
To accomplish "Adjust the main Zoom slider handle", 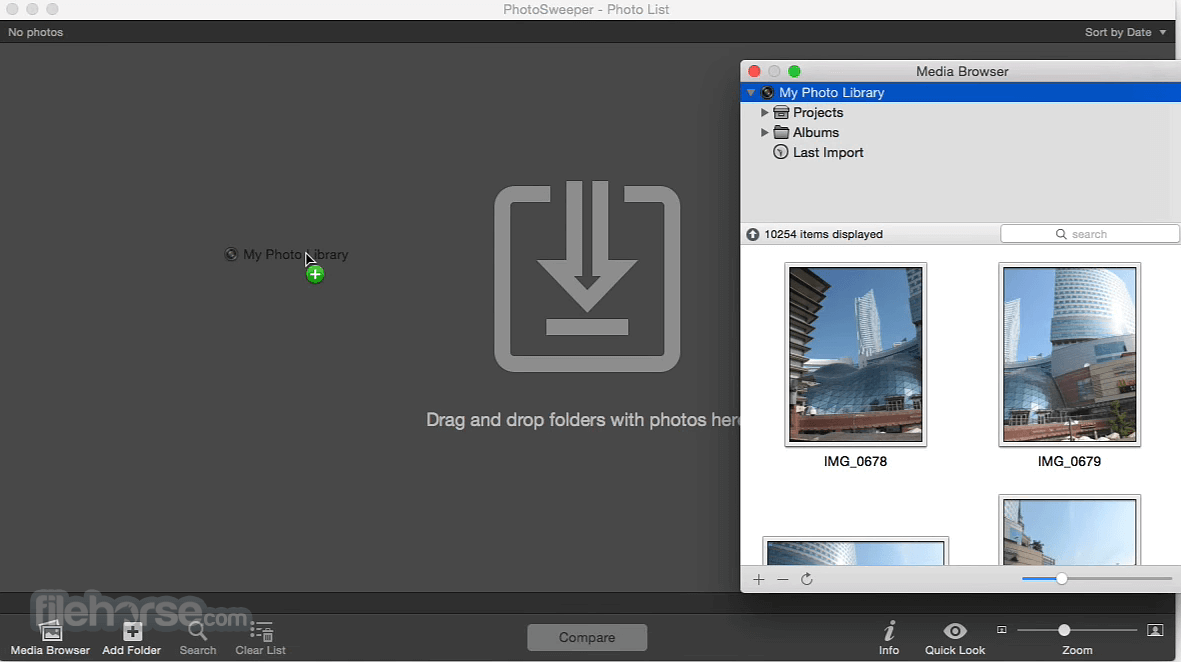I will (x=1064, y=630).
